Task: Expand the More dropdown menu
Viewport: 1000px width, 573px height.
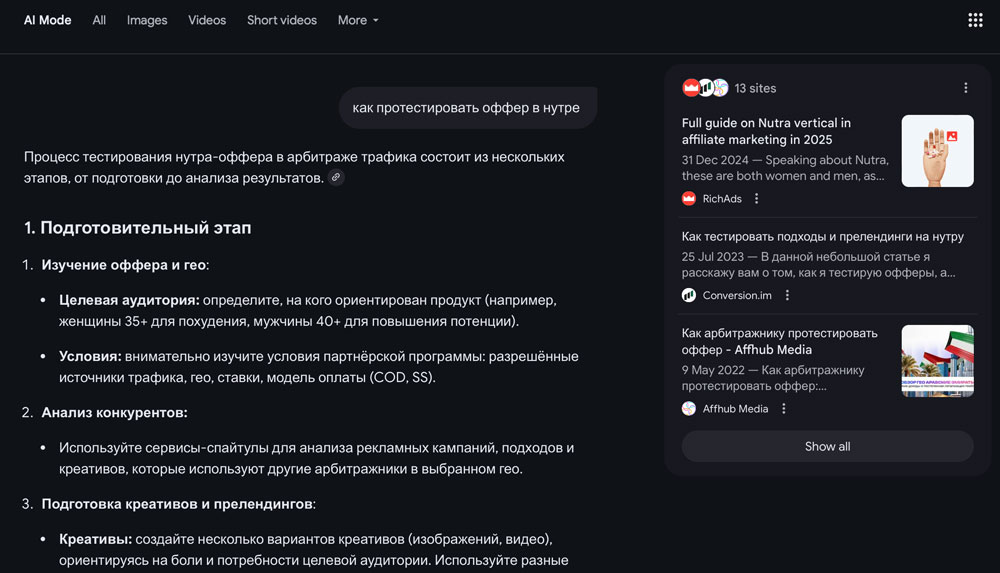Action: click(x=358, y=20)
